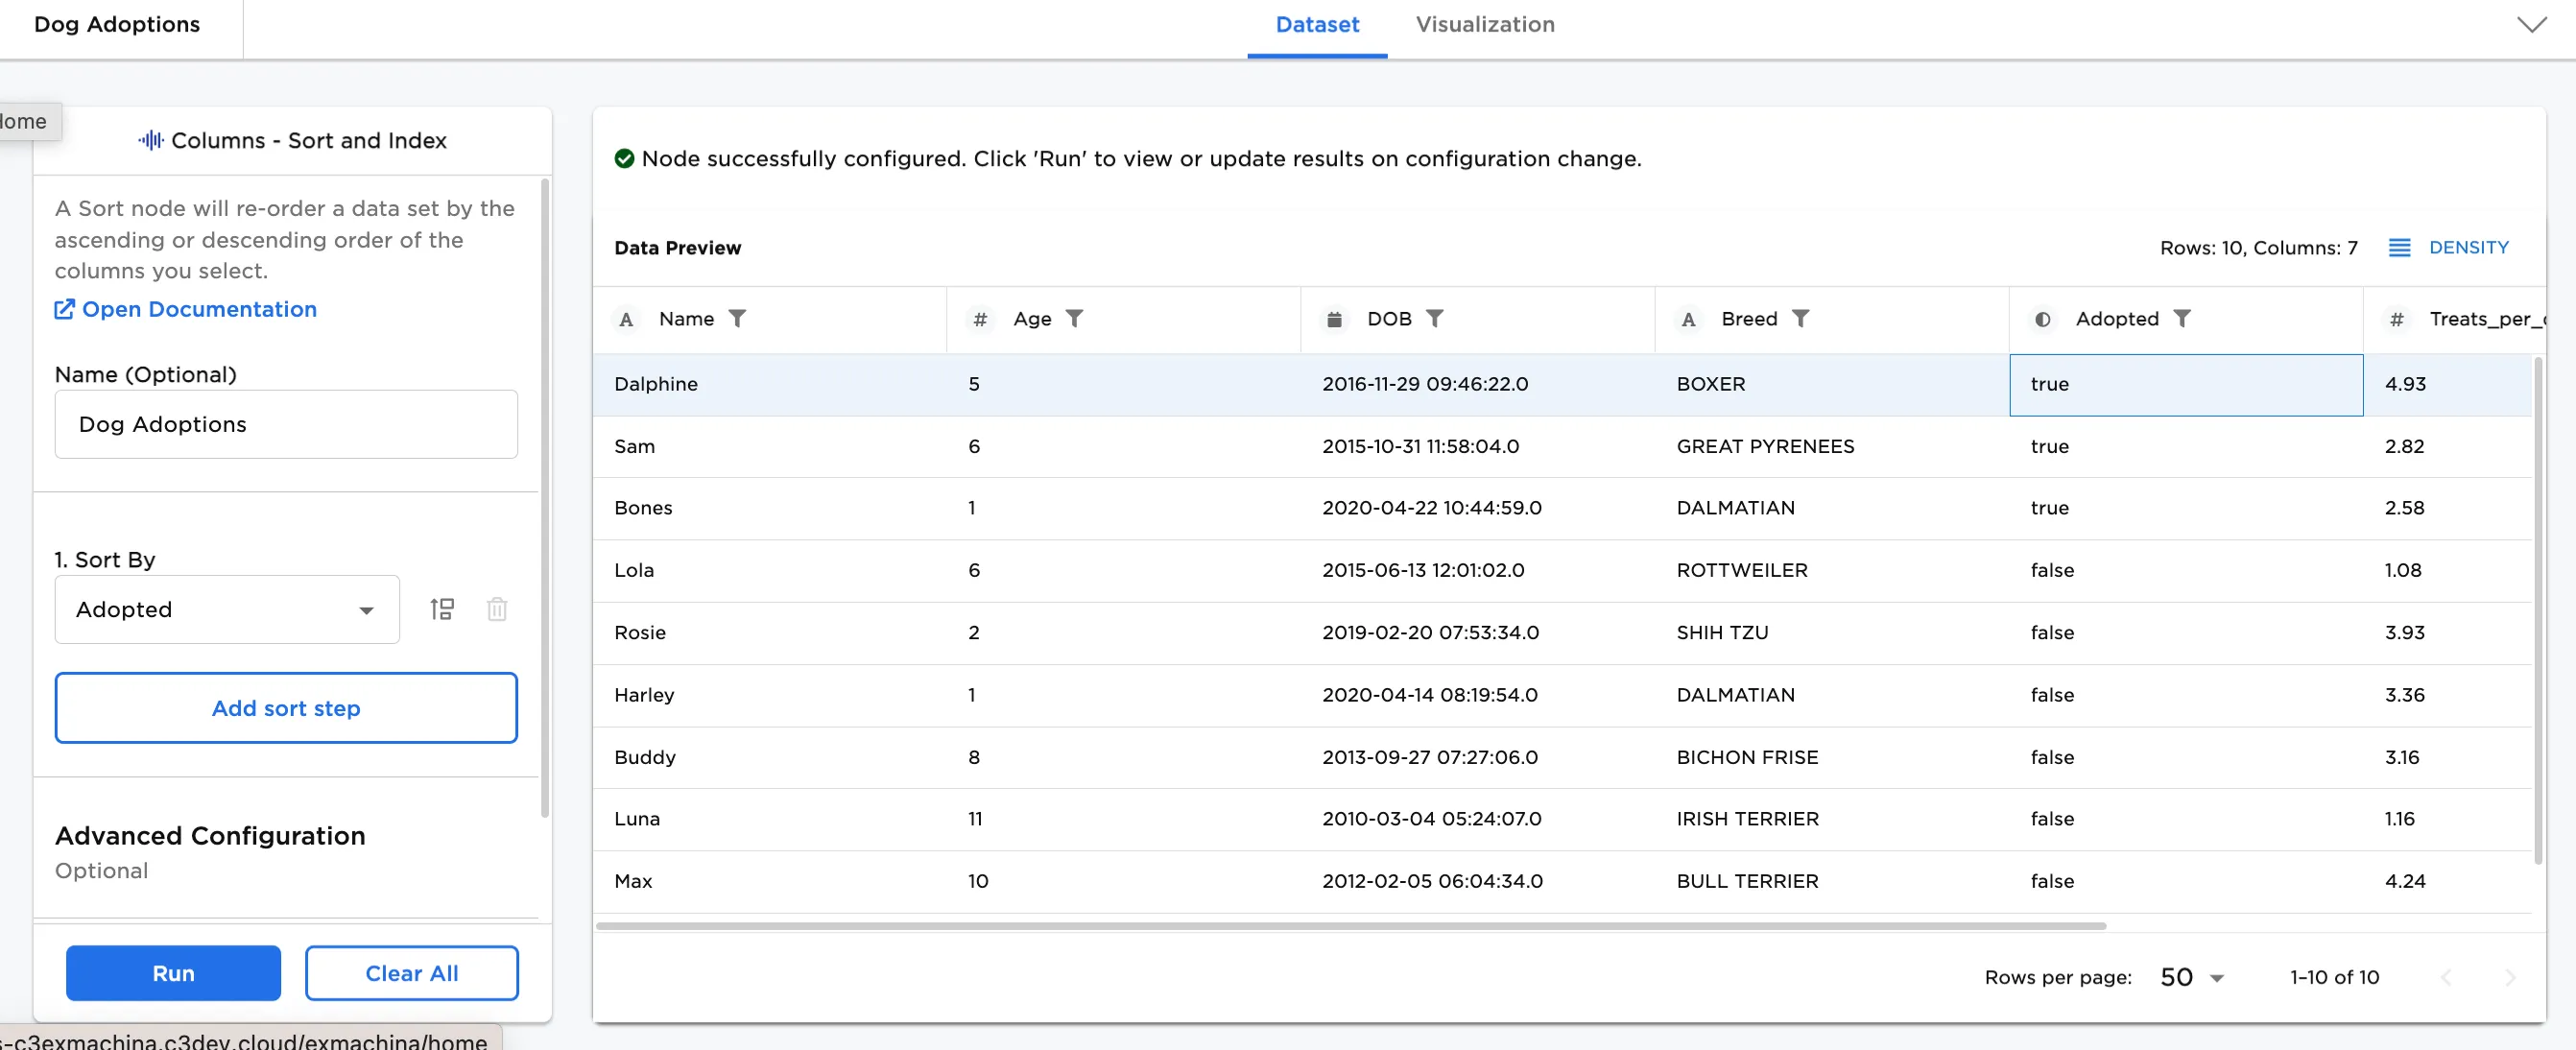
Task: Open the filter on the Name column
Action: click(739, 318)
